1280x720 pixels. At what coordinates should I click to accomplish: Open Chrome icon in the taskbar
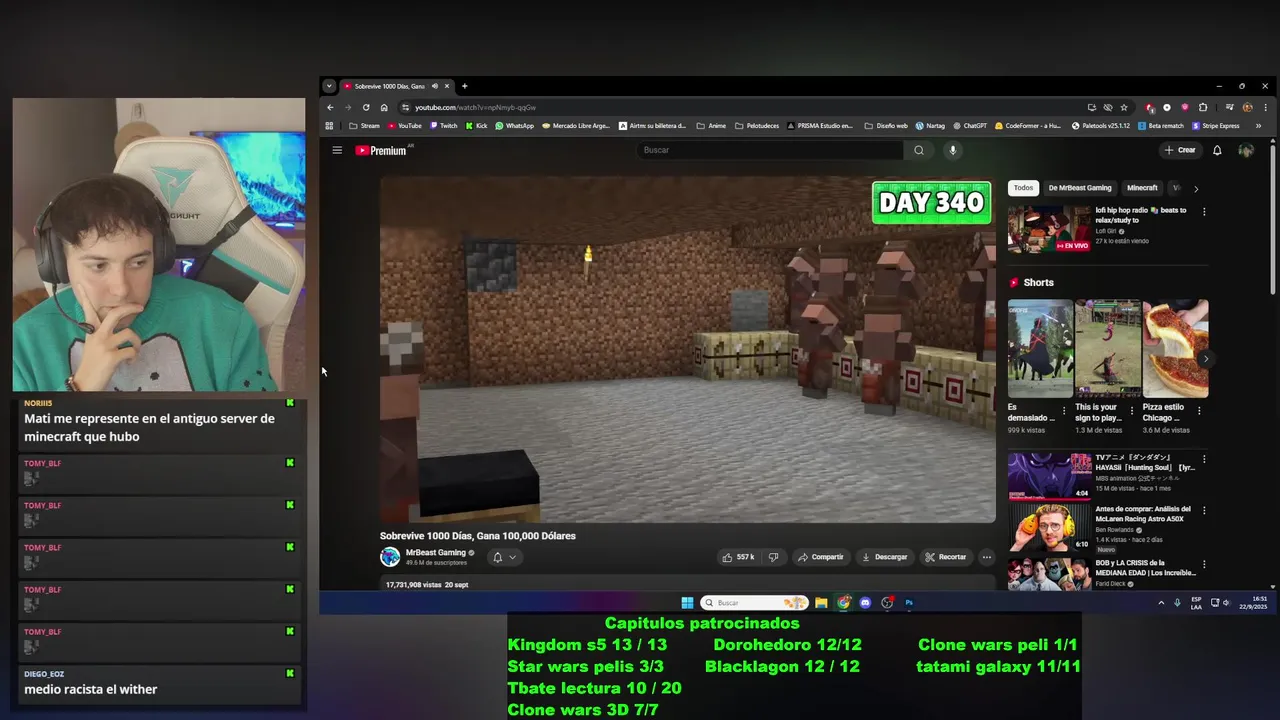[843, 603]
